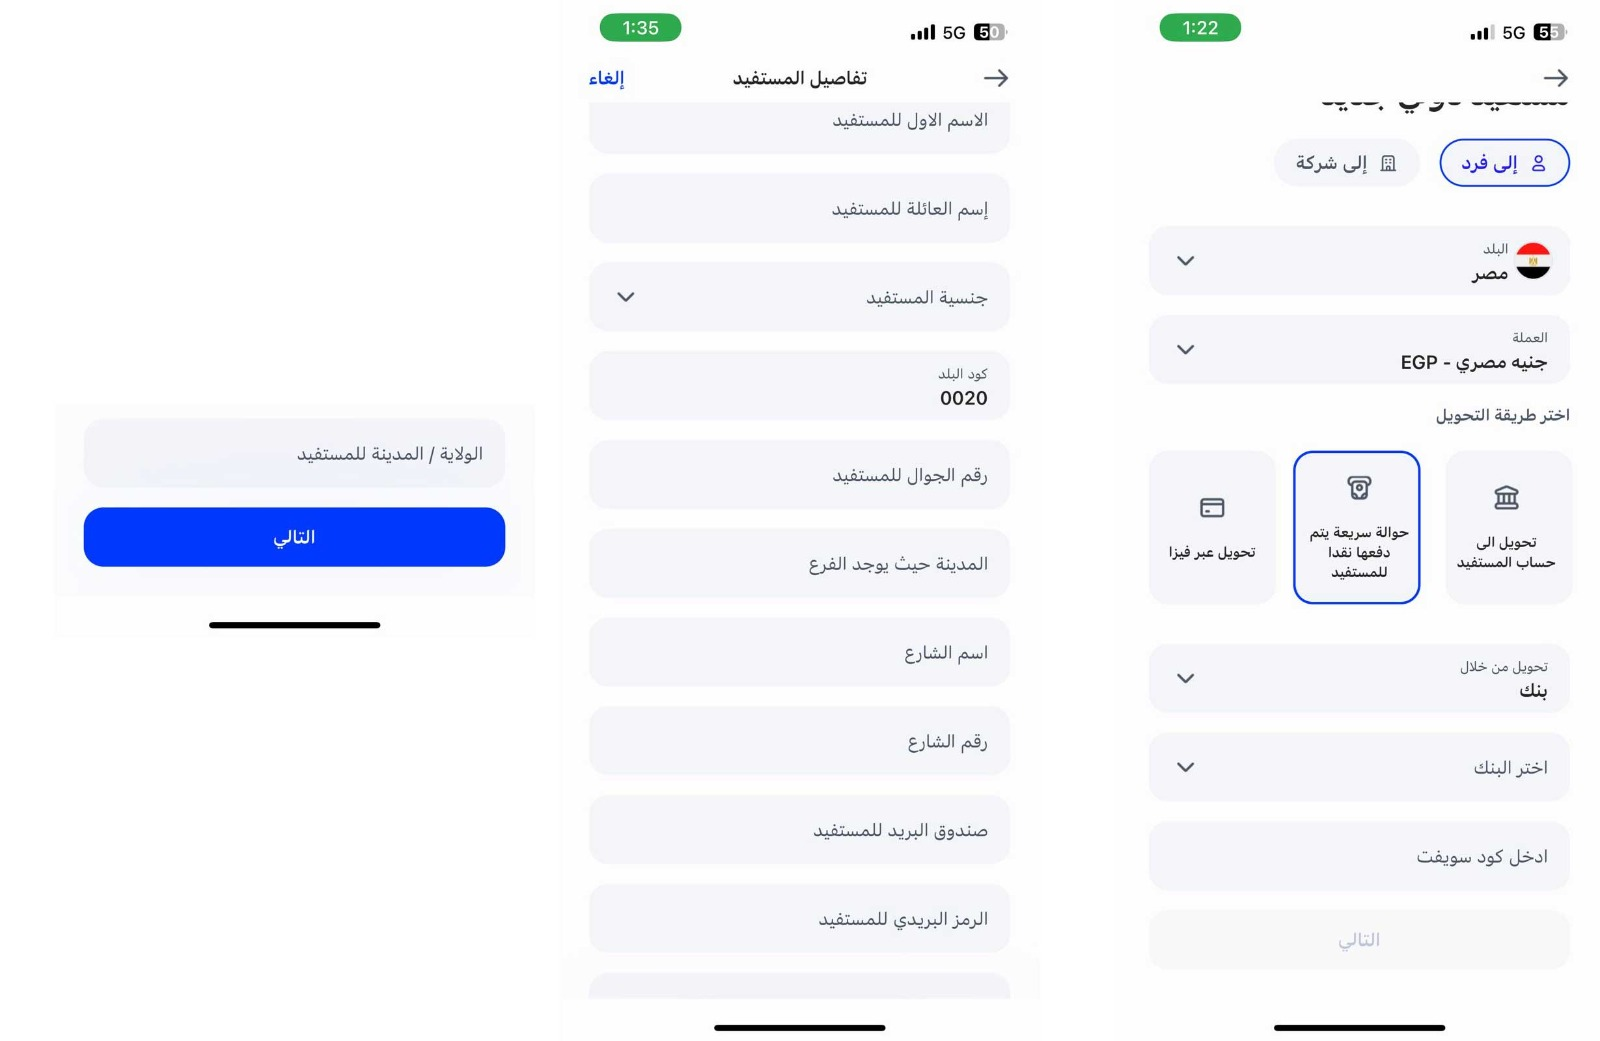Tap the cash pickup icon

pyautogui.click(x=1359, y=488)
